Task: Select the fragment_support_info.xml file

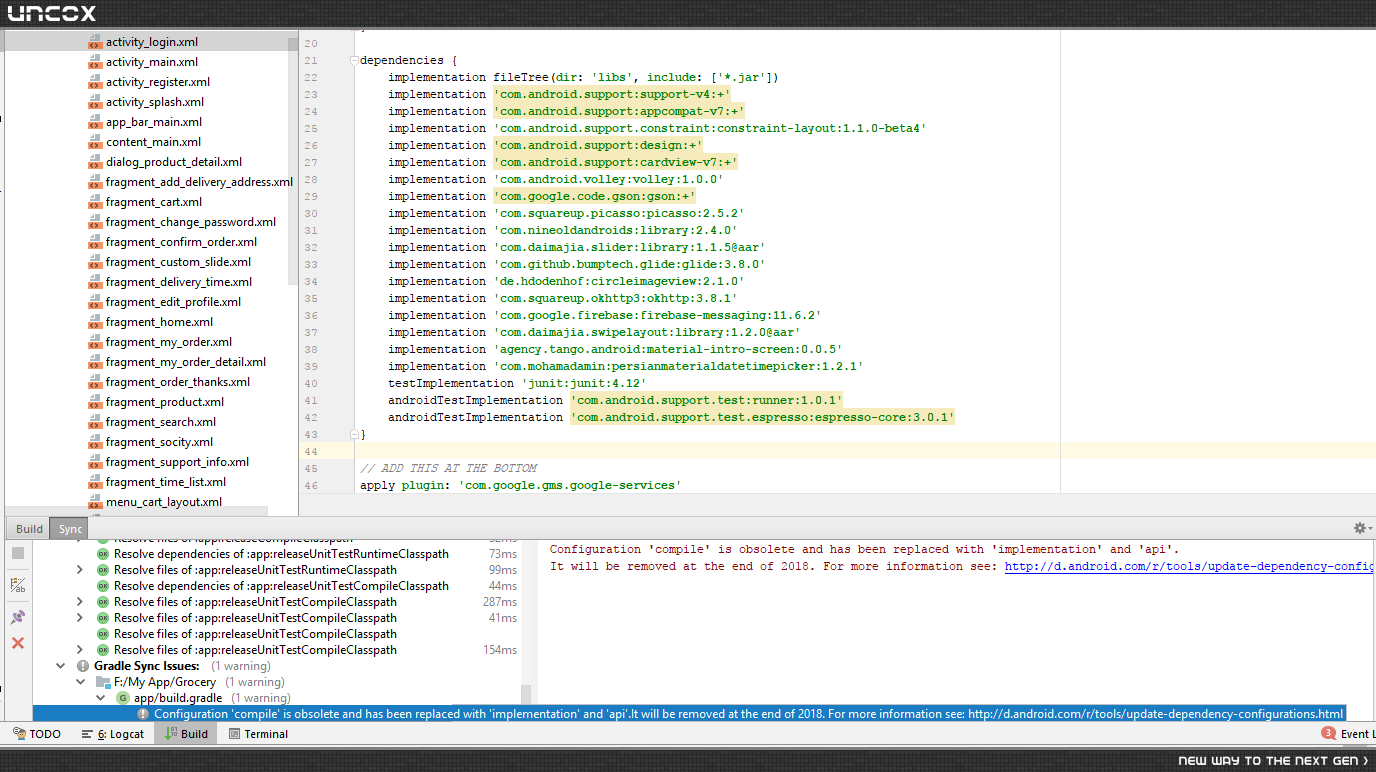Action: 177,462
